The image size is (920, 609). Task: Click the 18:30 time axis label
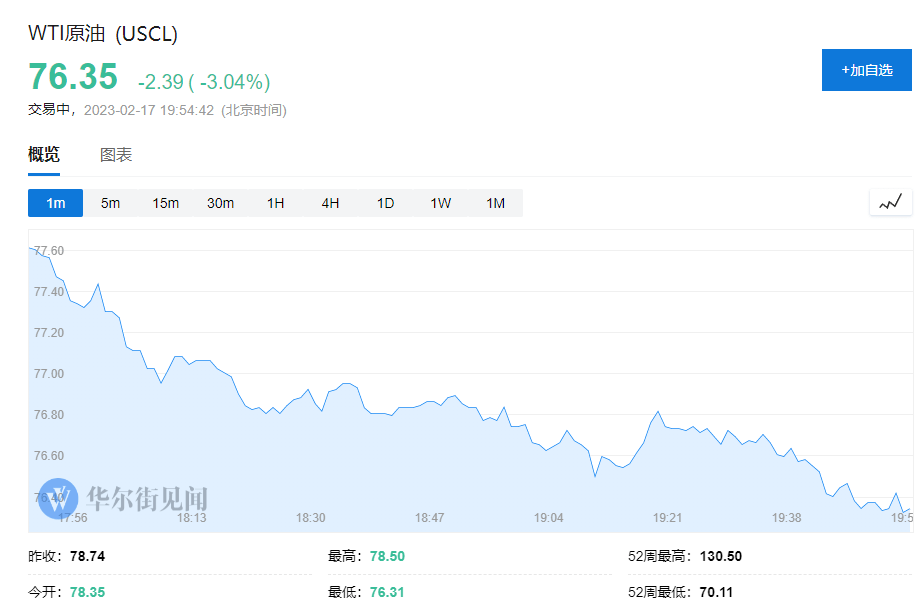[x=311, y=518]
